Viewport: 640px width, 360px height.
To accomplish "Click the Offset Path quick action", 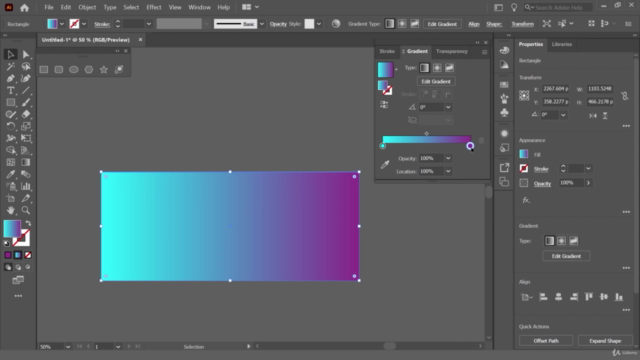I will click(x=546, y=340).
